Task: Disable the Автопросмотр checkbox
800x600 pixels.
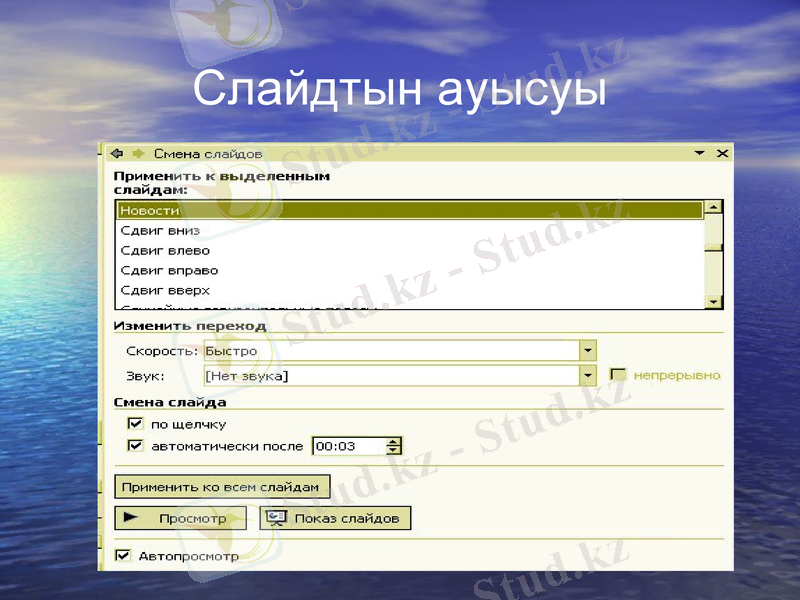Action: (123, 556)
